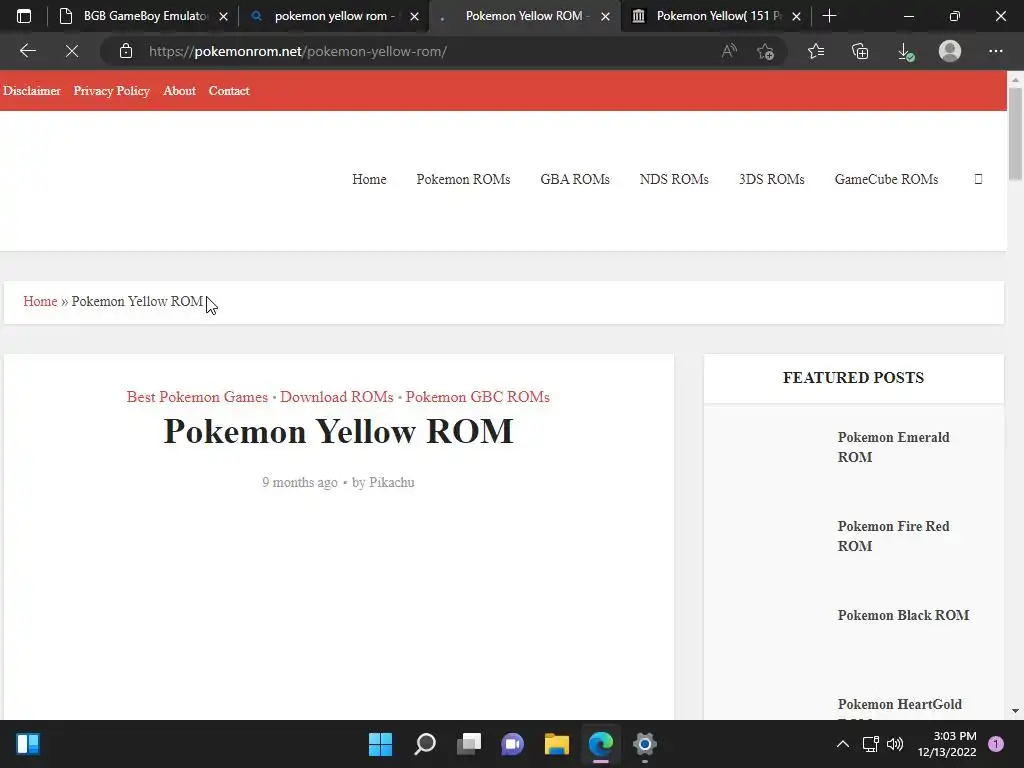Close the pokemon yellow rom search tab
1024x768 pixels.
[x=414, y=16]
